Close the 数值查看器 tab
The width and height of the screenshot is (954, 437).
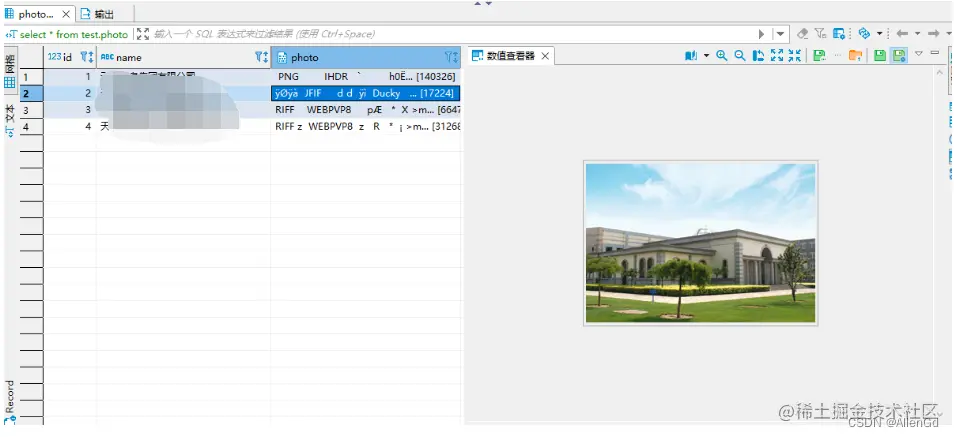[x=545, y=56]
